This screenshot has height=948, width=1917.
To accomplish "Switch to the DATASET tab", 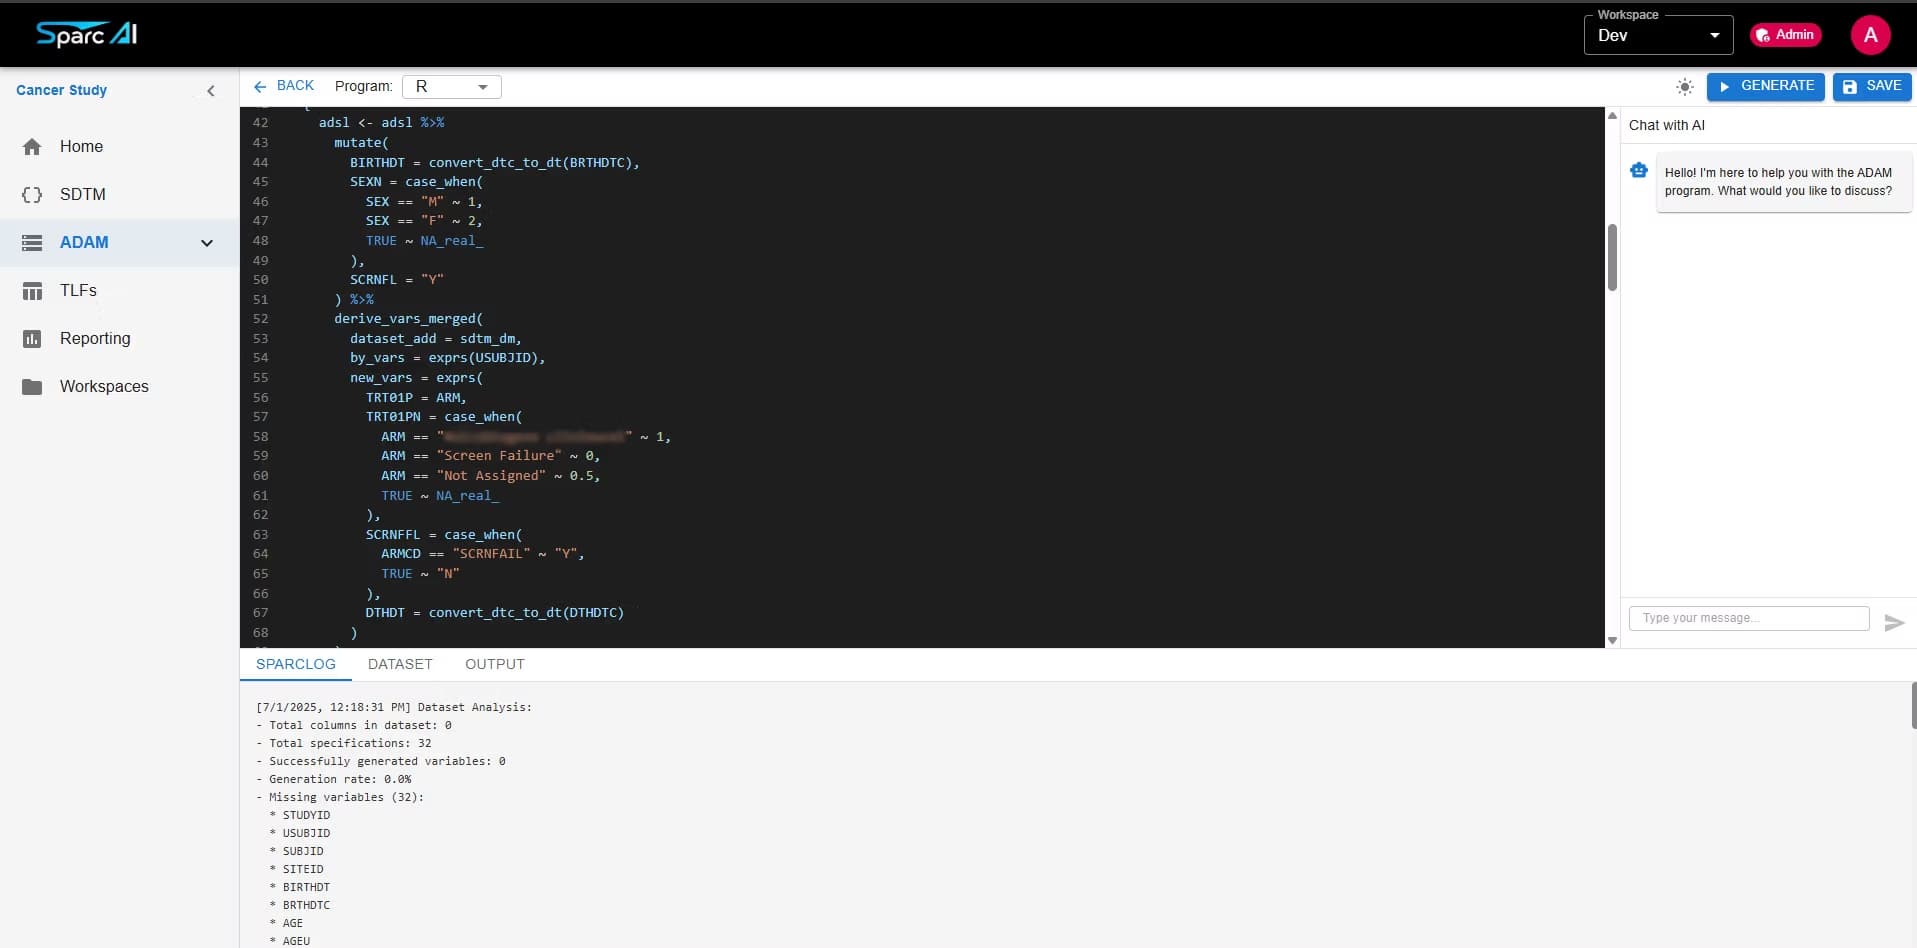I will (x=399, y=664).
